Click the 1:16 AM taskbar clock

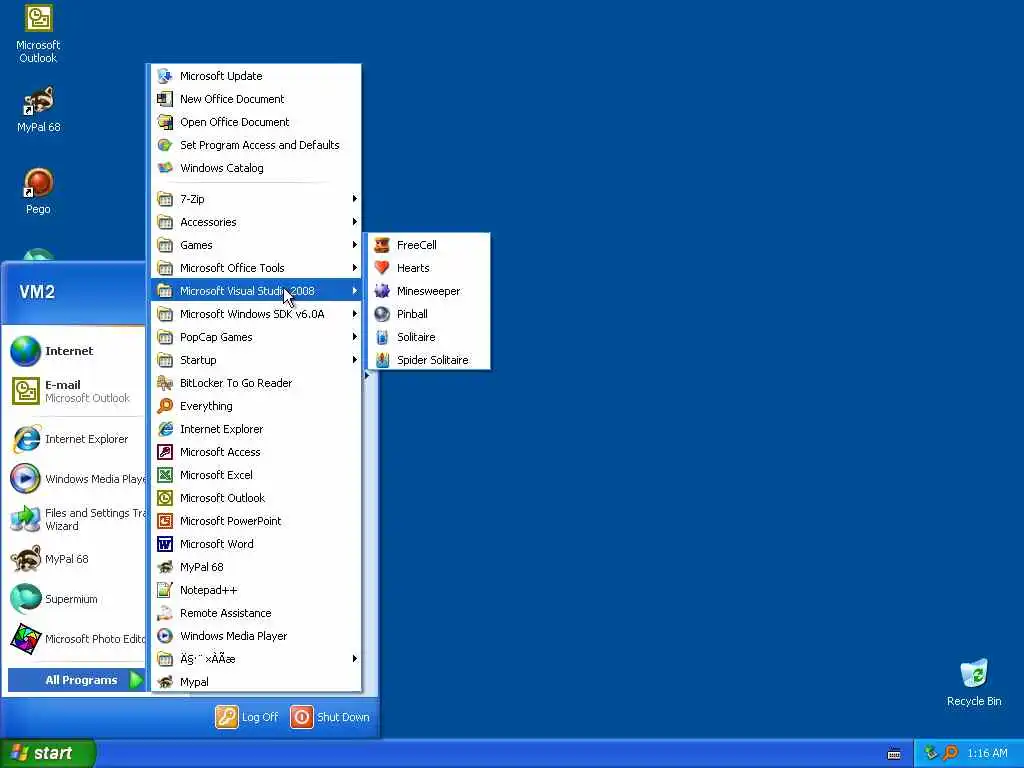(x=987, y=753)
